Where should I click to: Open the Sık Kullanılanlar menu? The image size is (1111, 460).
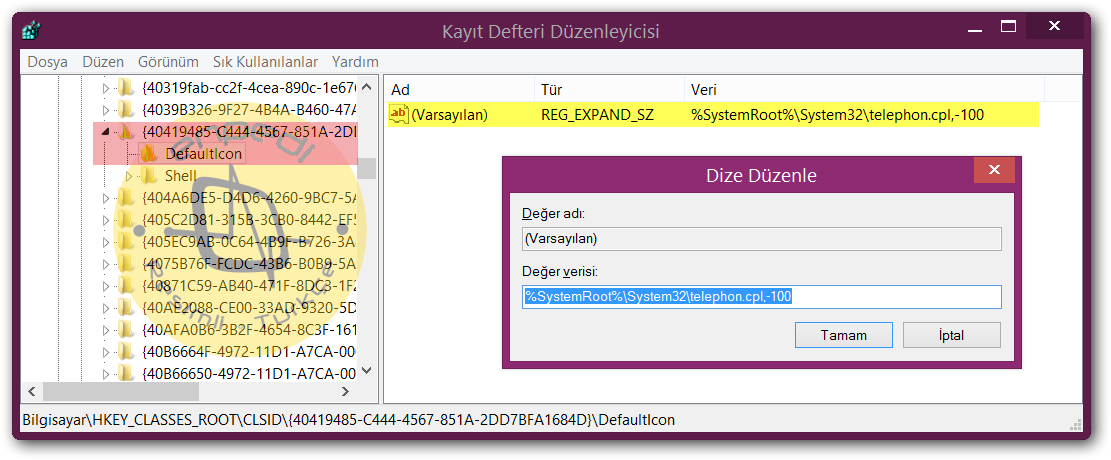coord(265,62)
